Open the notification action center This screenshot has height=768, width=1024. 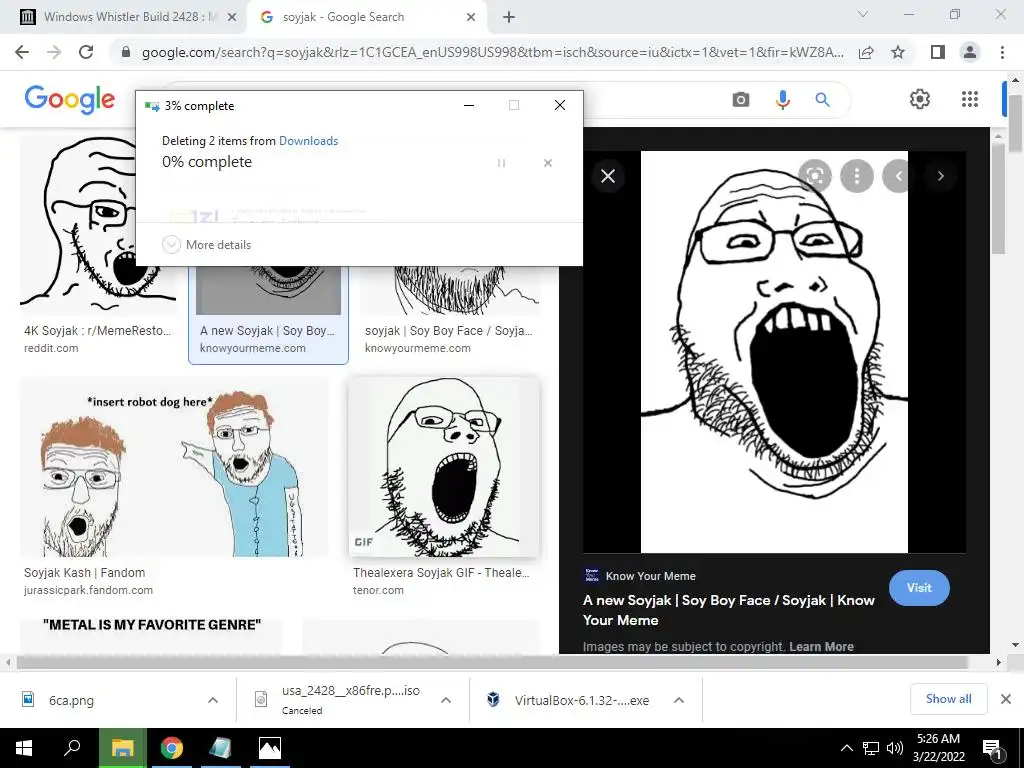click(991, 748)
